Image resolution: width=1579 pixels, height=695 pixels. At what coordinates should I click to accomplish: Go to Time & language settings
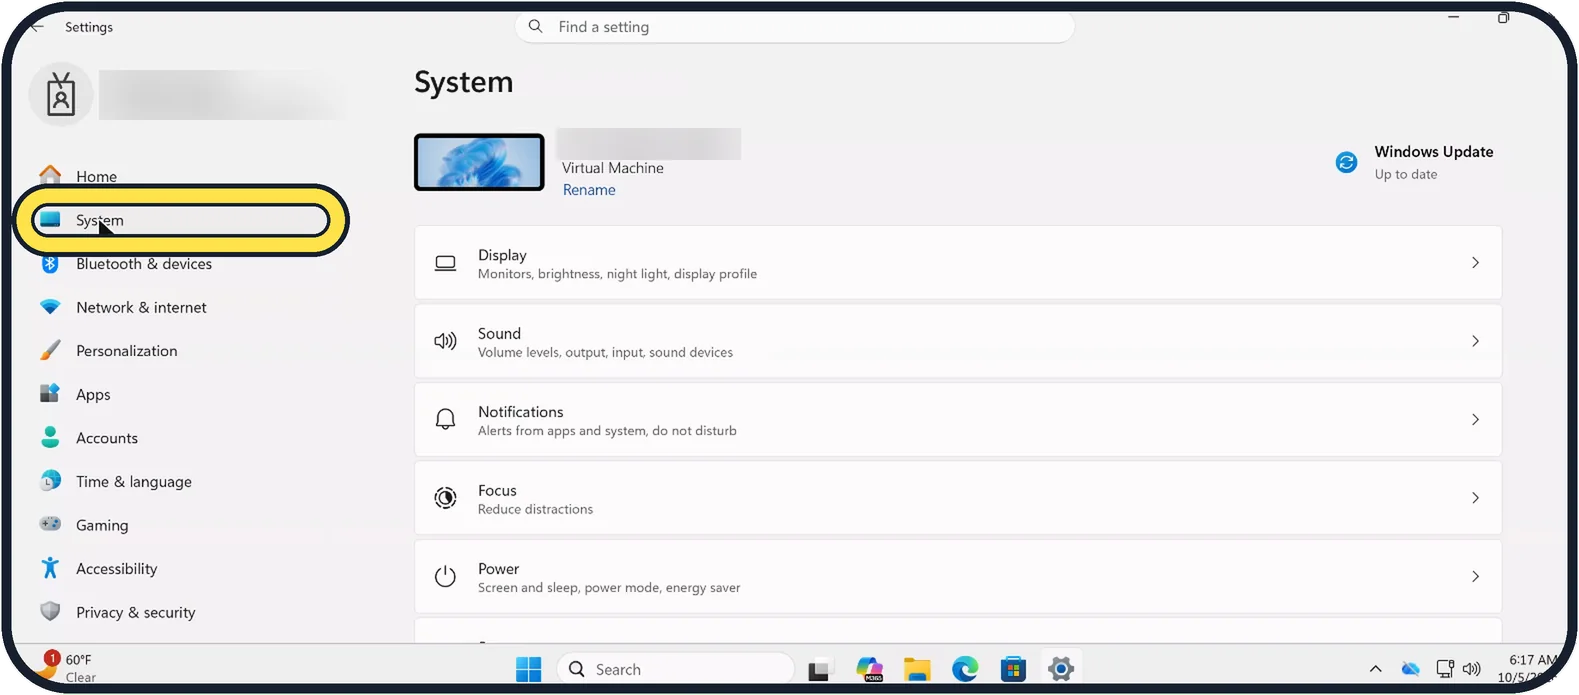click(134, 482)
